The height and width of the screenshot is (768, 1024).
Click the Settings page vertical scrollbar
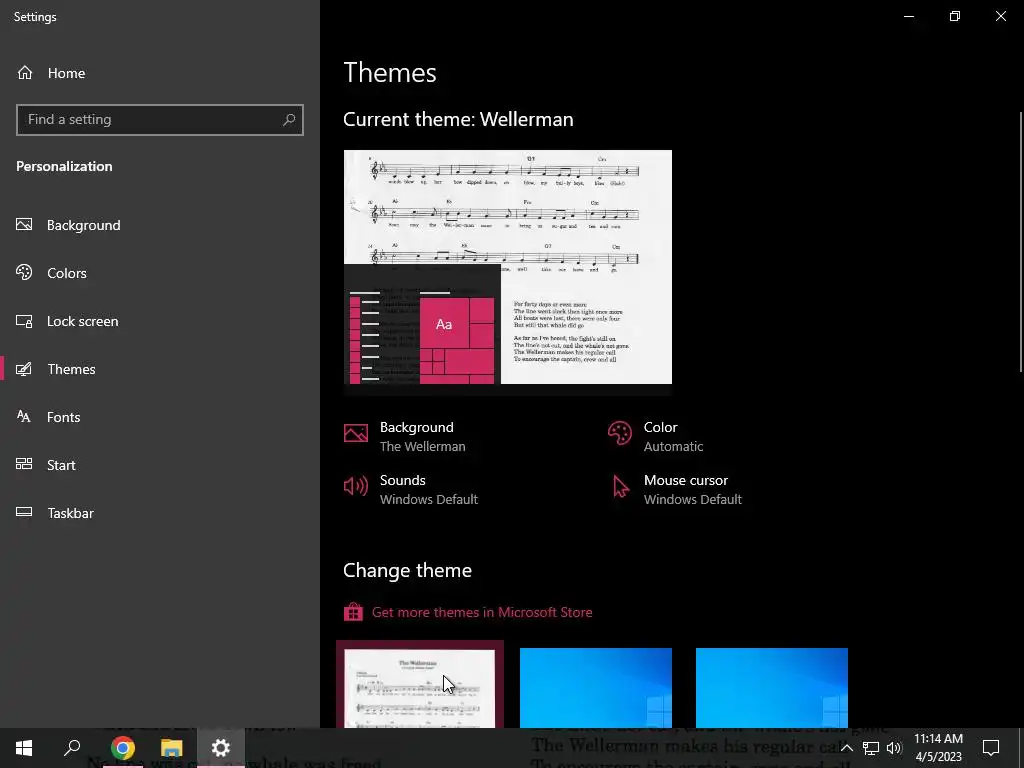[1020, 242]
